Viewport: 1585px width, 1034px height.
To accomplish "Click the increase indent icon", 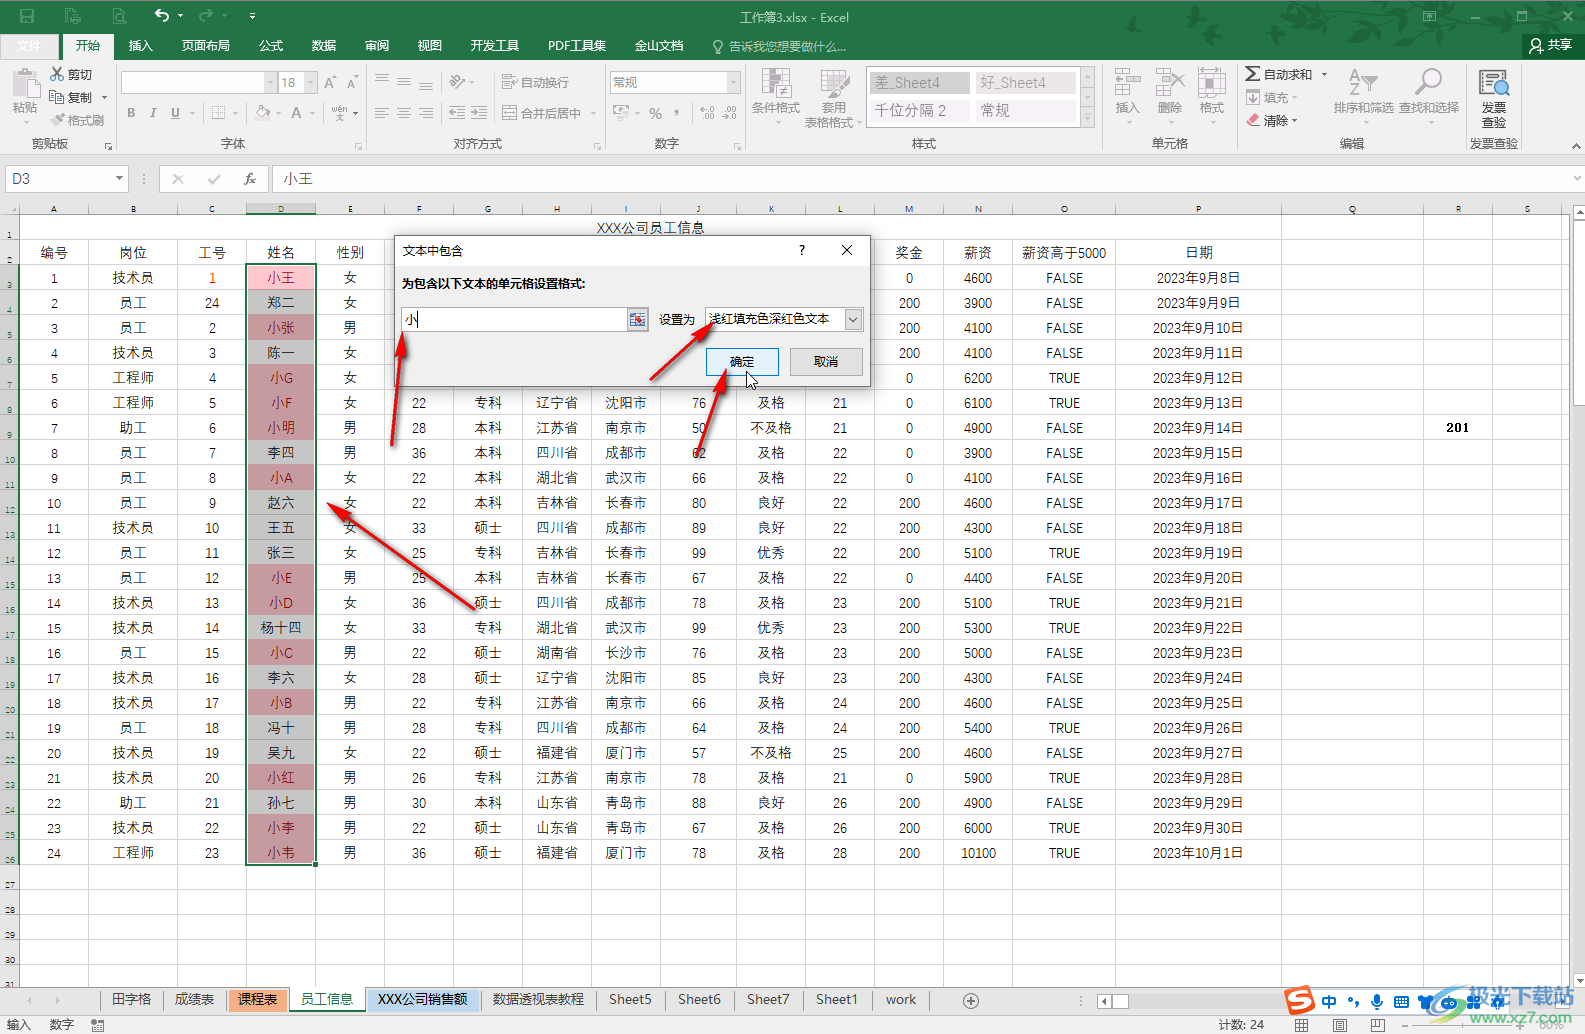I will (x=479, y=113).
